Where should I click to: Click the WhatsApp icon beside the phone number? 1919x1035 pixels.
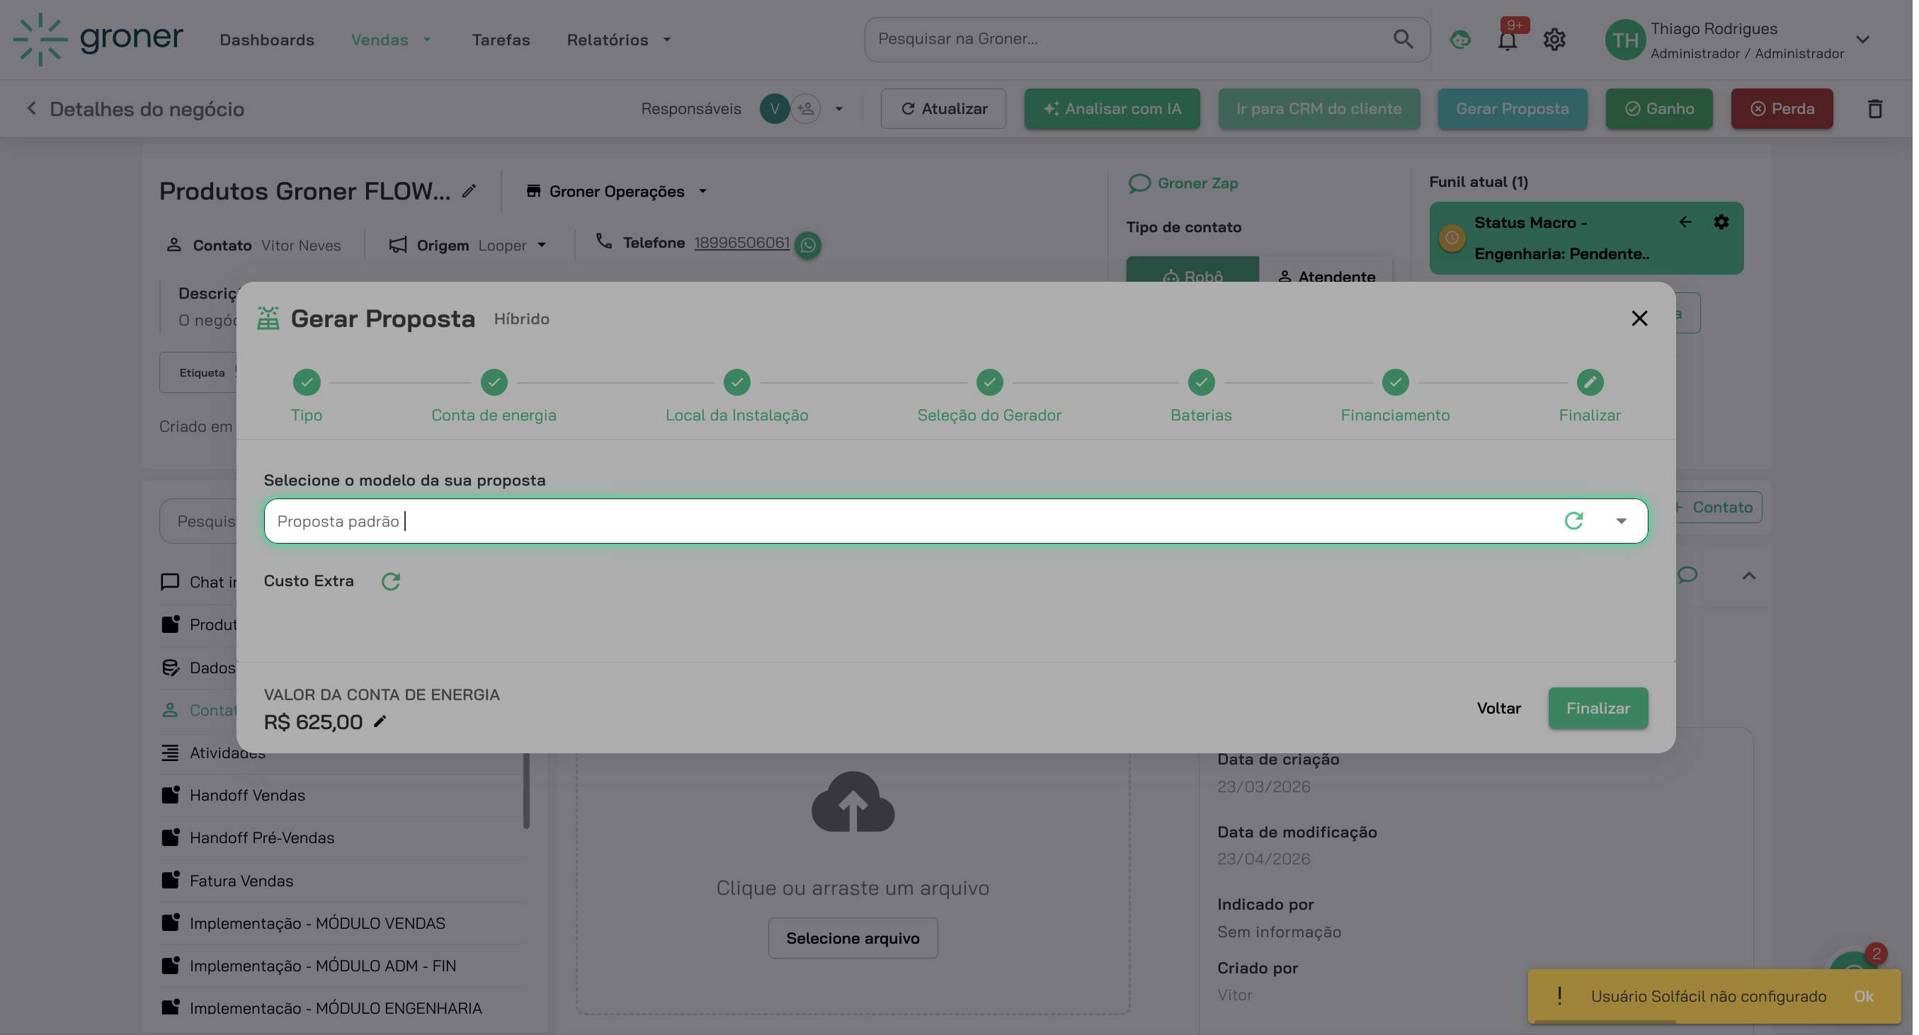810,245
